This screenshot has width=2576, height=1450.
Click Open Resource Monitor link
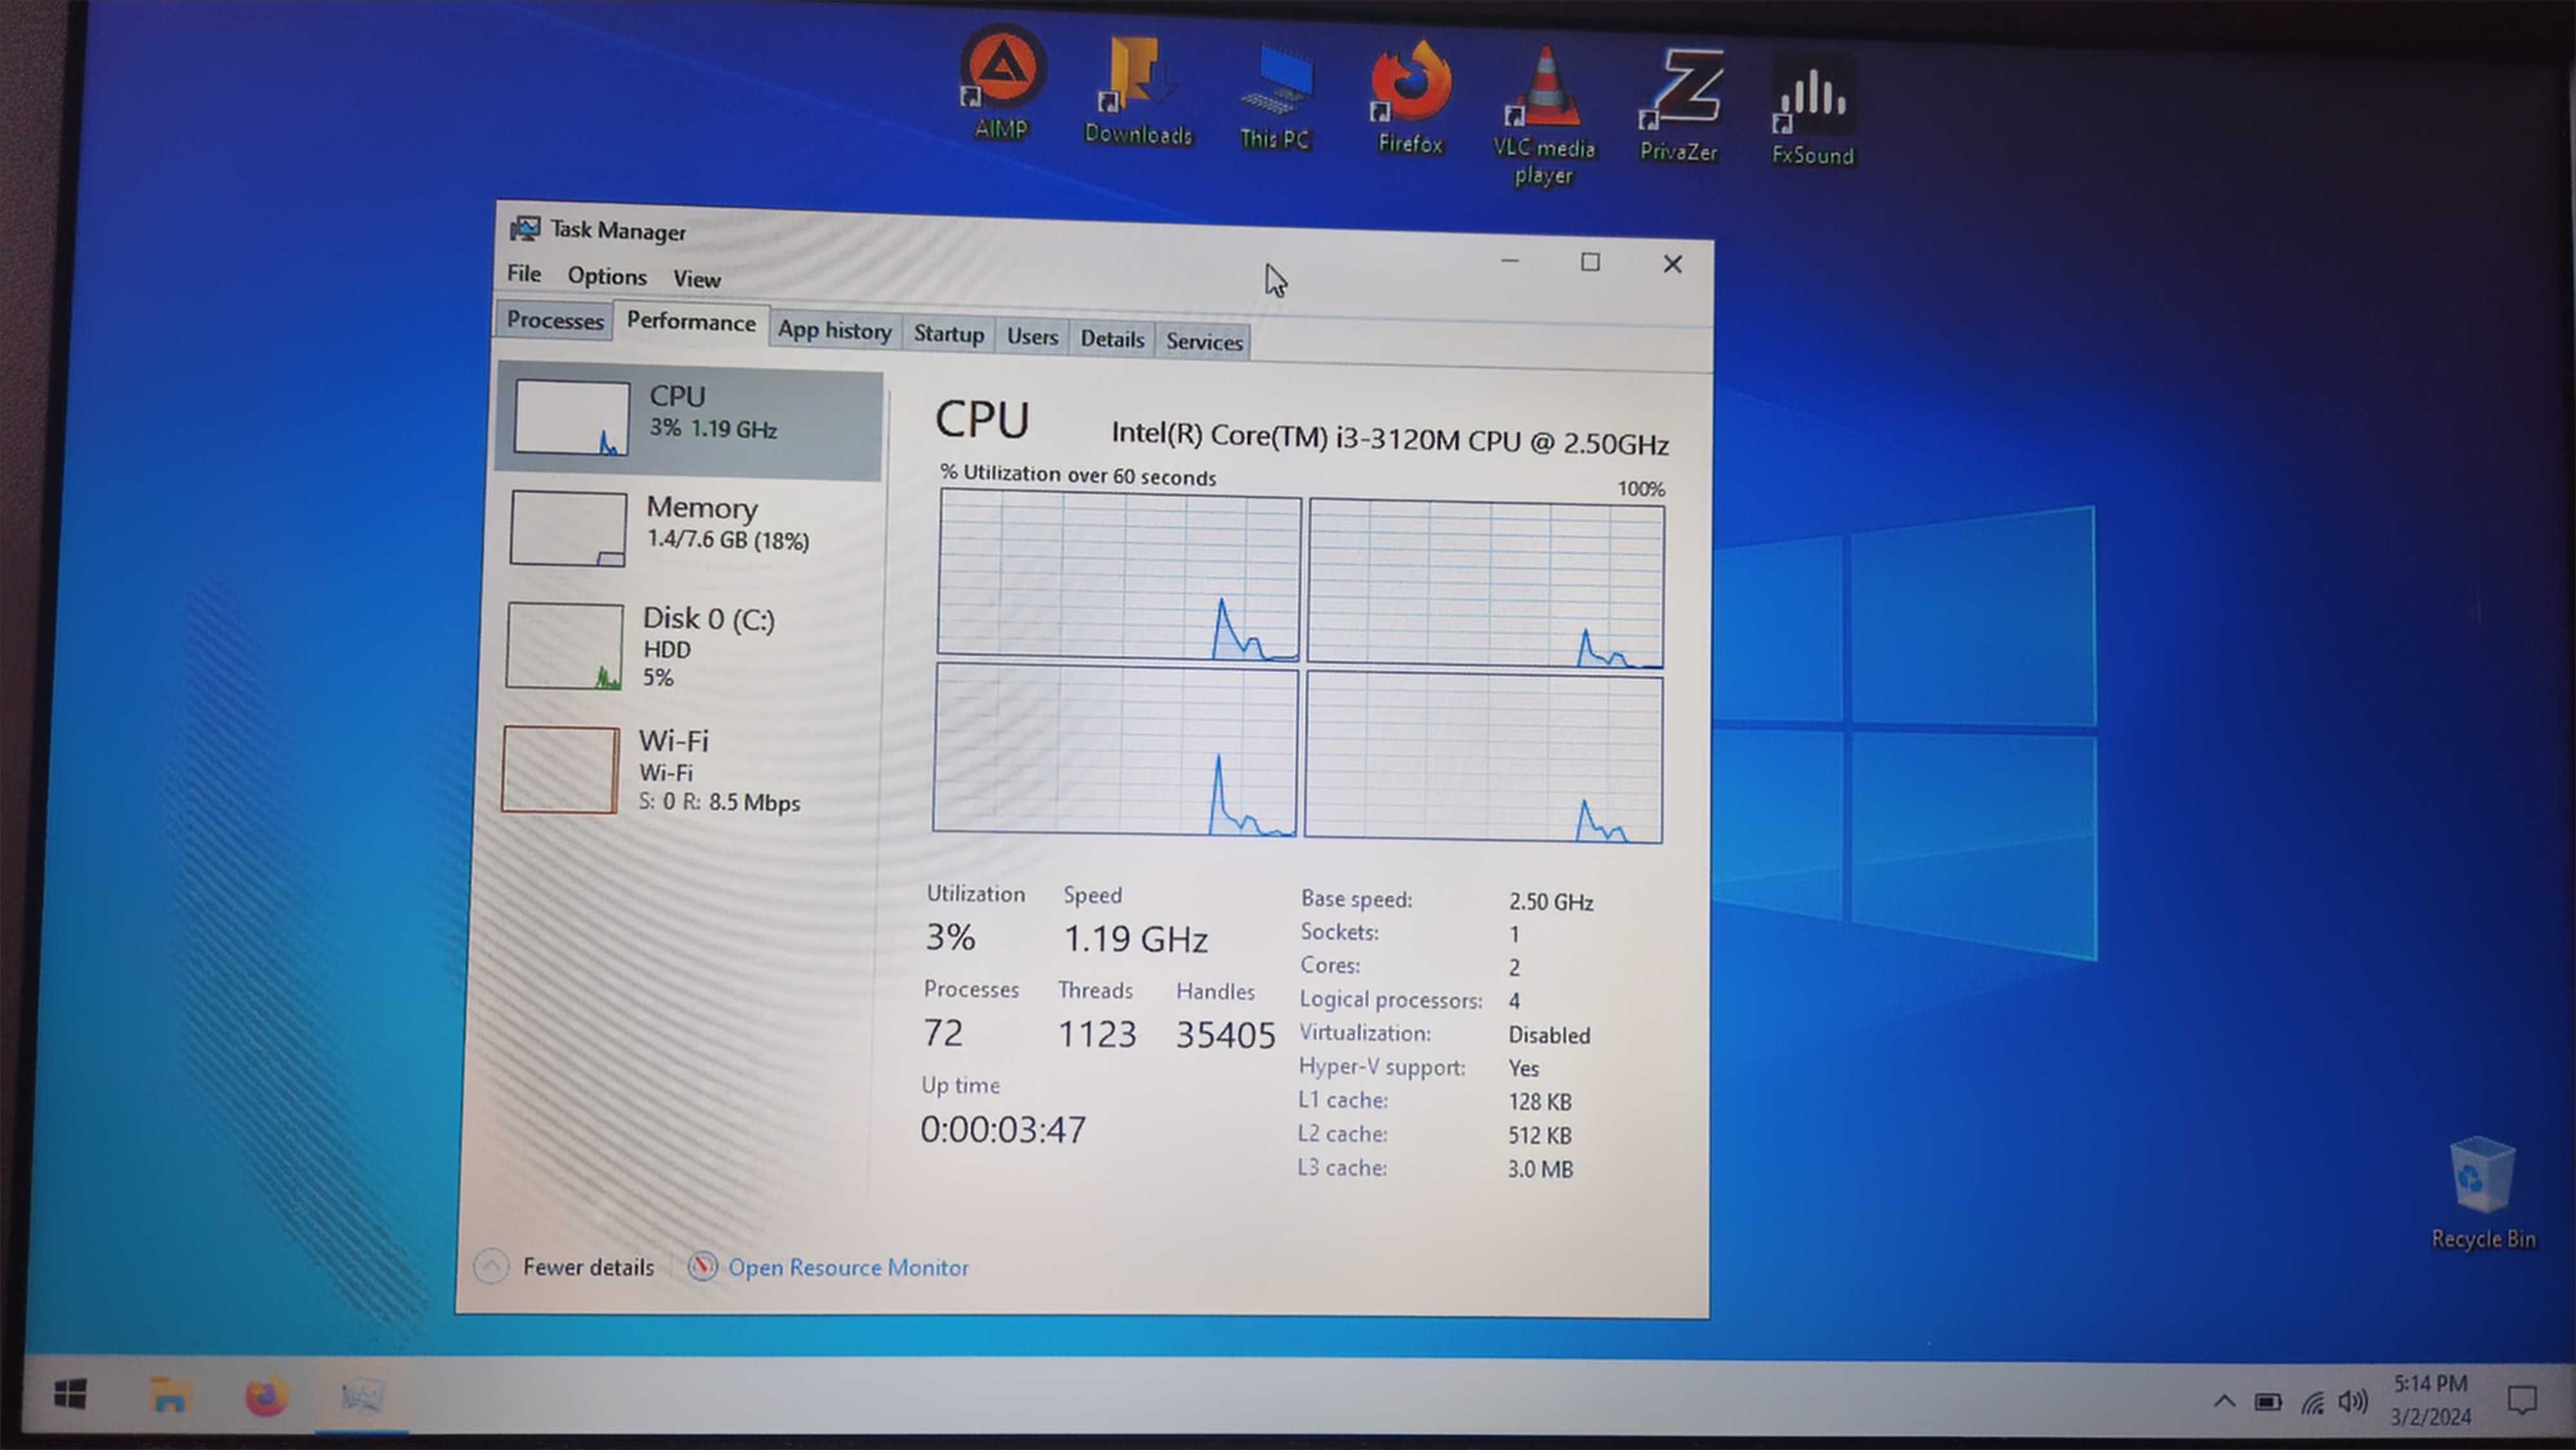[x=848, y=1266]
